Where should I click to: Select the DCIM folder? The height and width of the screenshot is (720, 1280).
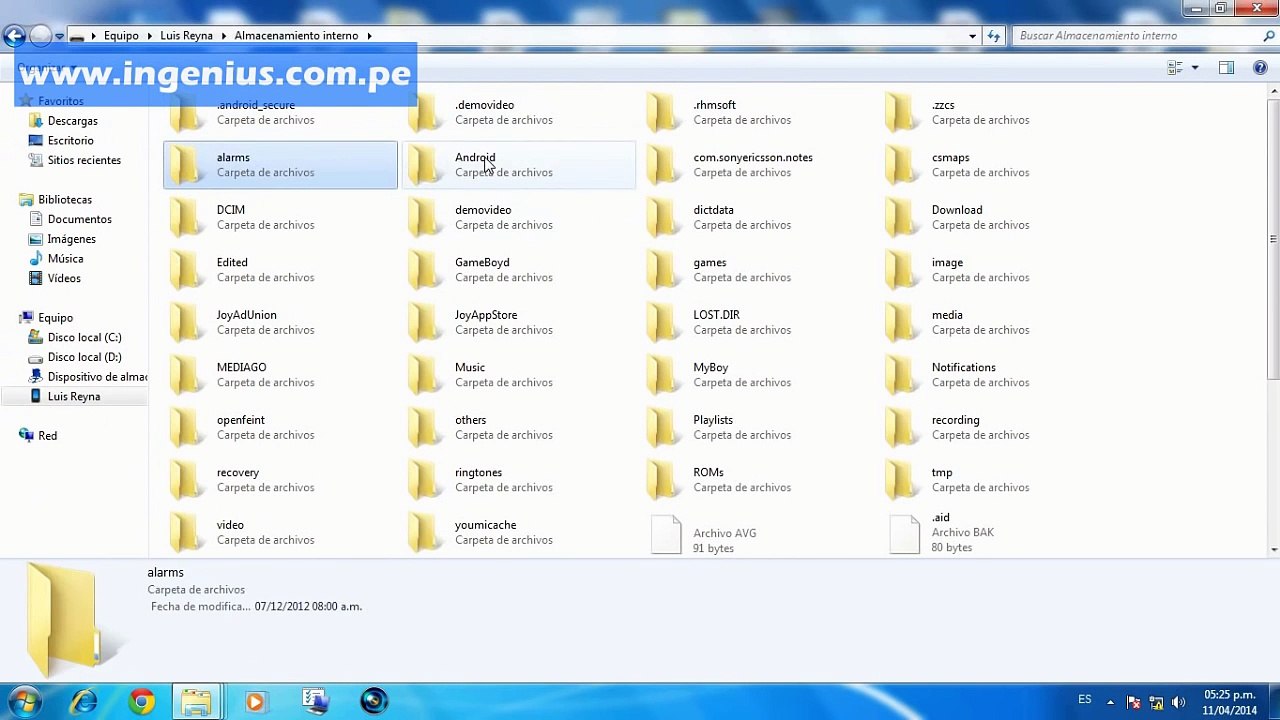click(280, 217)
